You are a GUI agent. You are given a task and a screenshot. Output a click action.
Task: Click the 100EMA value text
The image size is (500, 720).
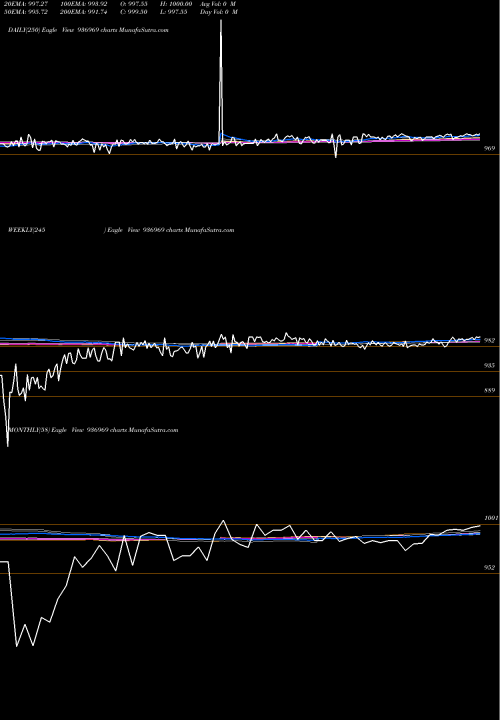click(84, 4)
